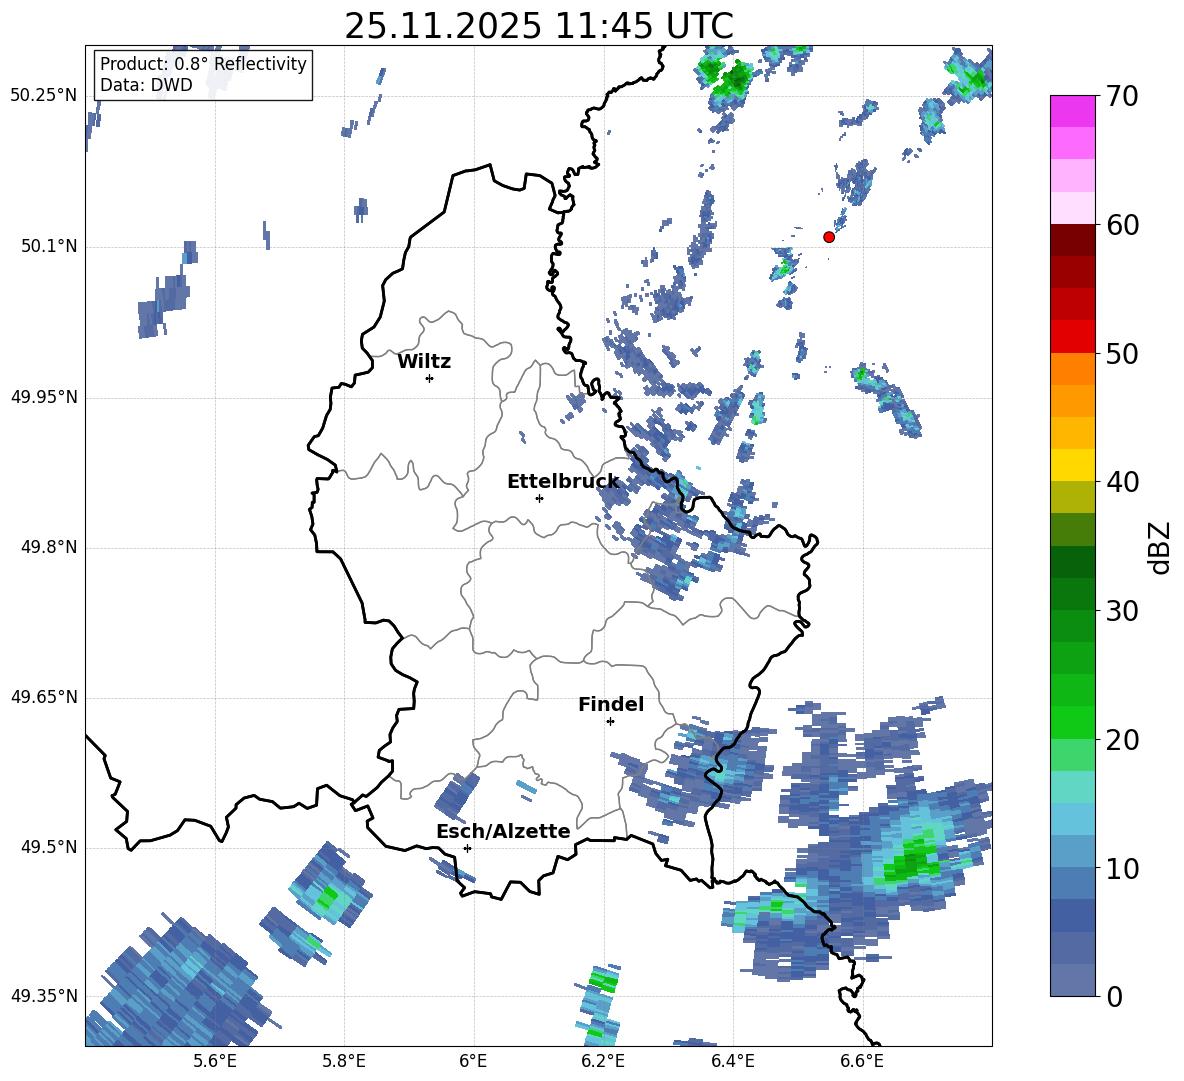
Task: Click the Ettelbruck station cross marker
Action: tap(539, 498)
